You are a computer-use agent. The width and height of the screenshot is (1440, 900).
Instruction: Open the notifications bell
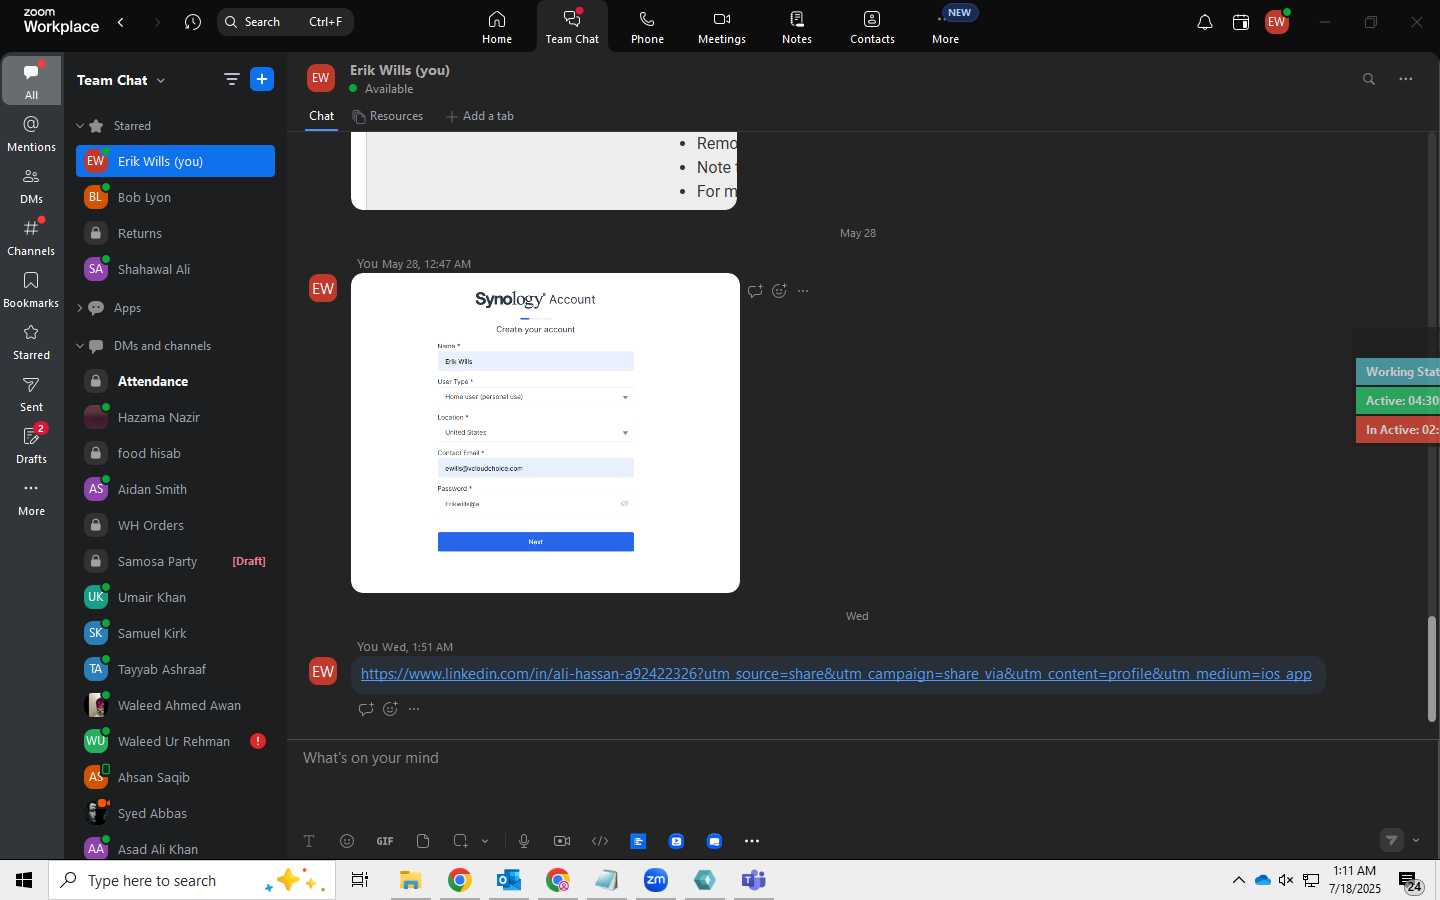tap(1205, 22)
